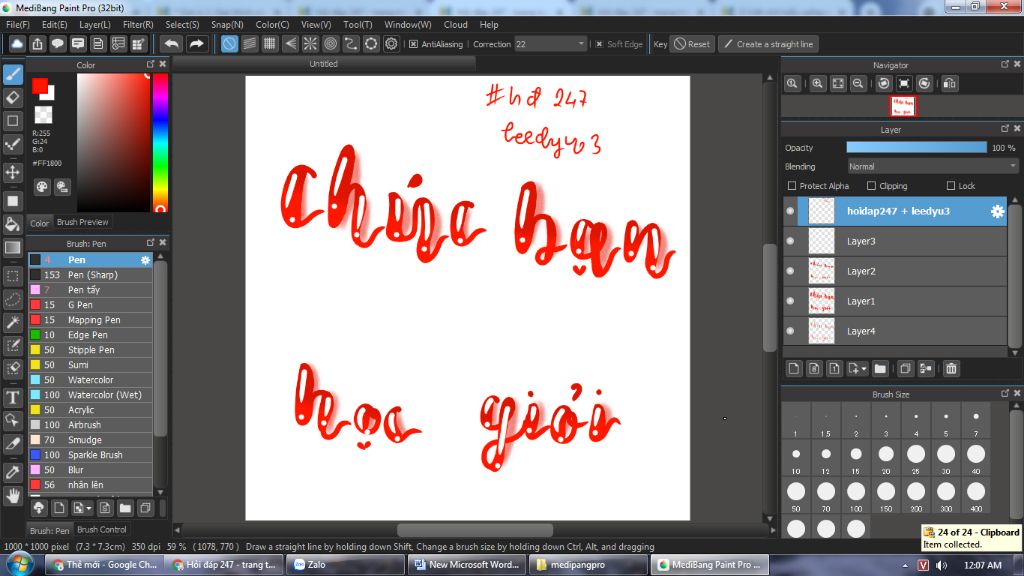This screenshot has width=1024, height=576.
Task: Select the Brush tool in left toolbar
Action: (13, 74)
